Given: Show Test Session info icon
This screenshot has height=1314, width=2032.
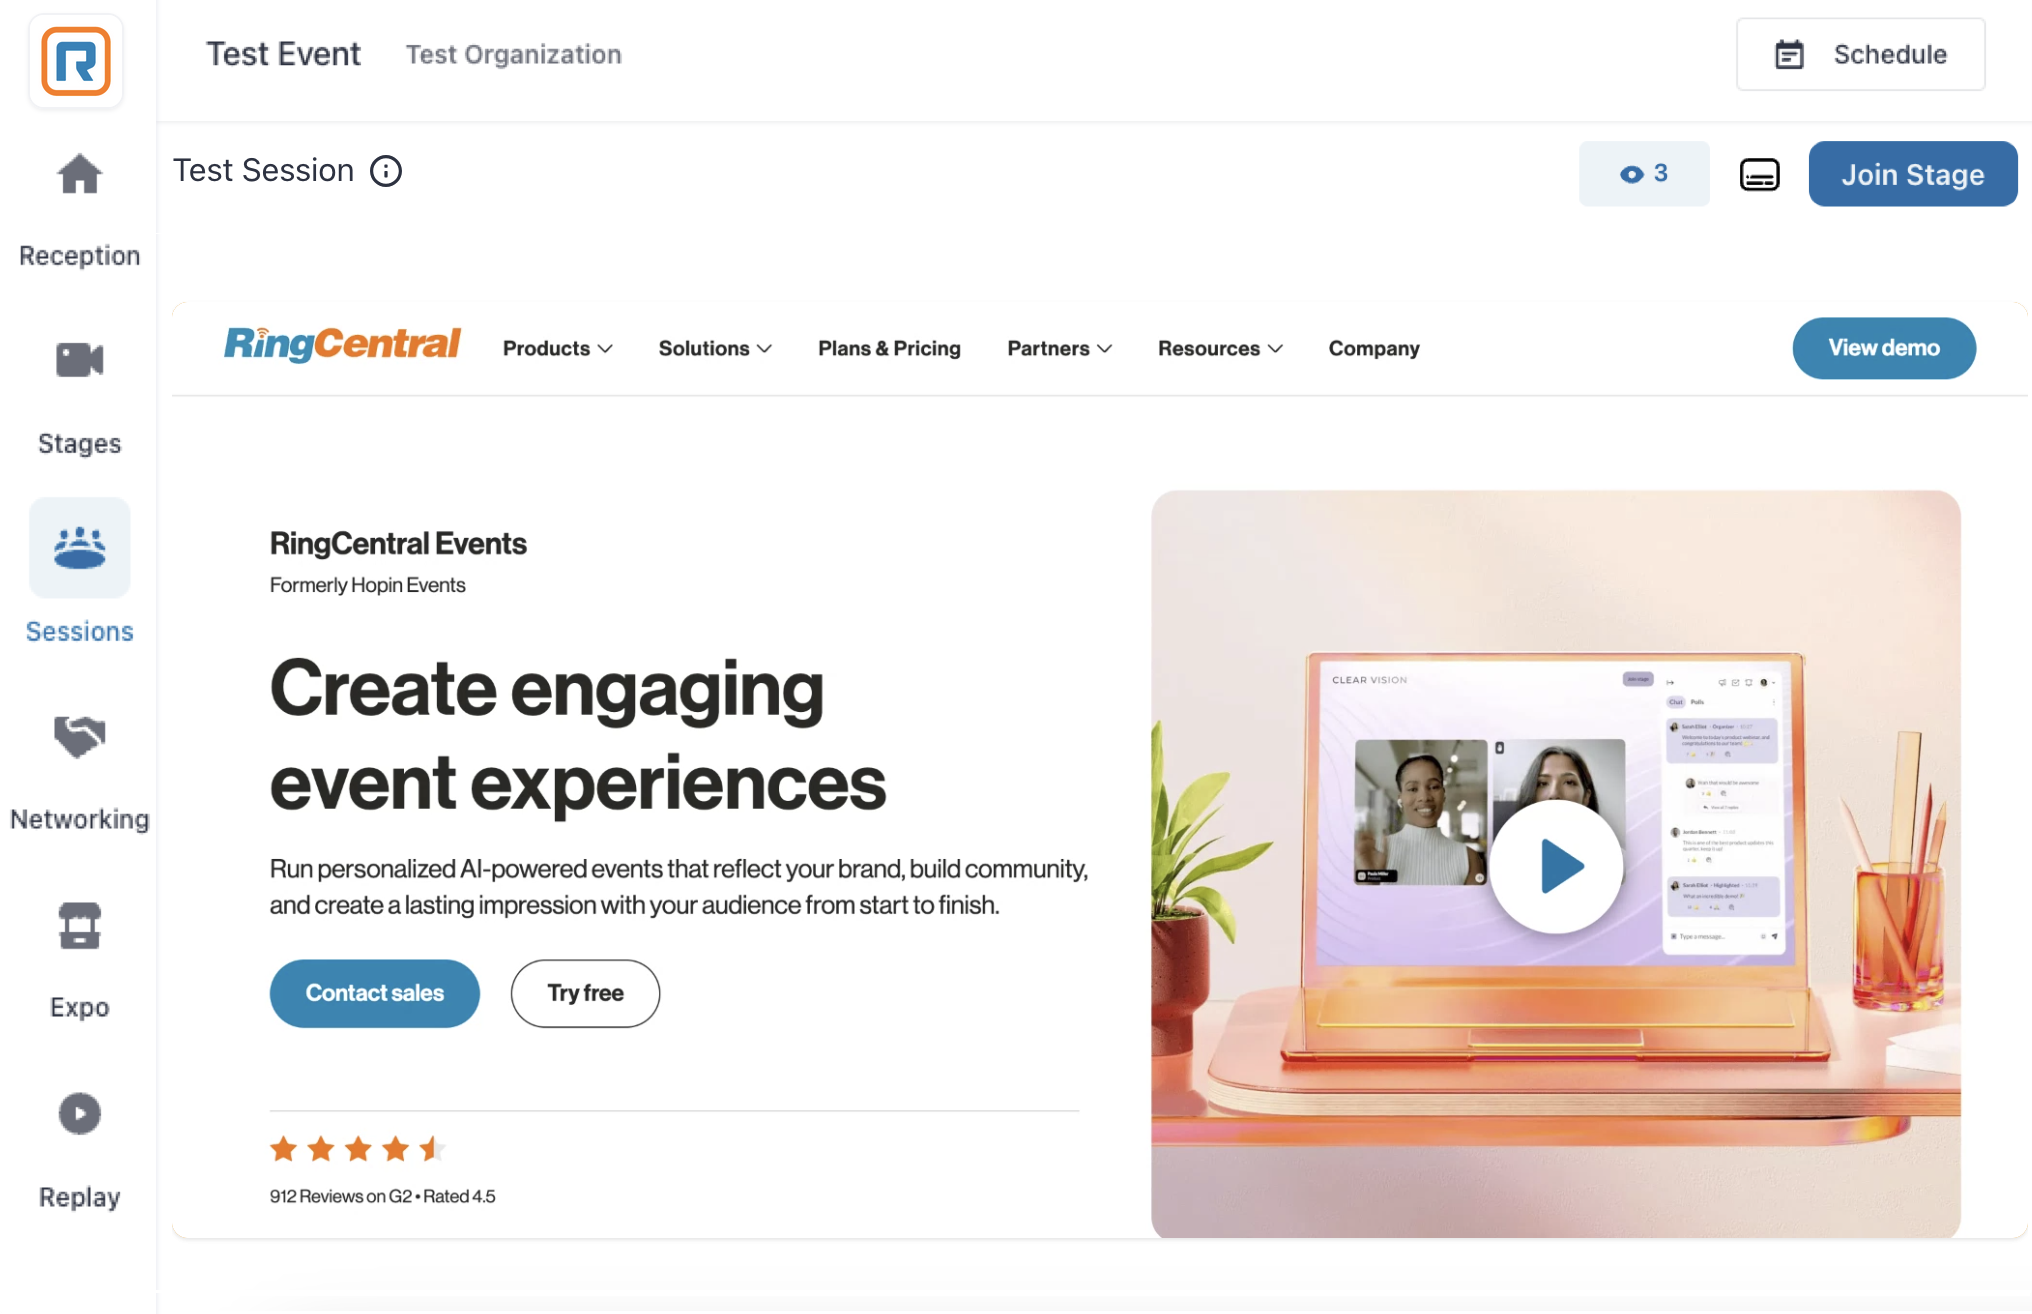Looking at the screenshot, I should click(386, 171).
